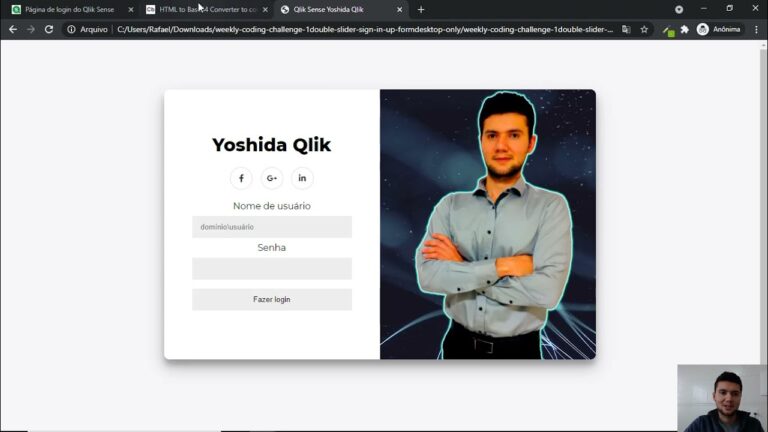Screen dimensions: 768x432
Task: Open the green pencil extension icon
Action: (x=669, y=30)
